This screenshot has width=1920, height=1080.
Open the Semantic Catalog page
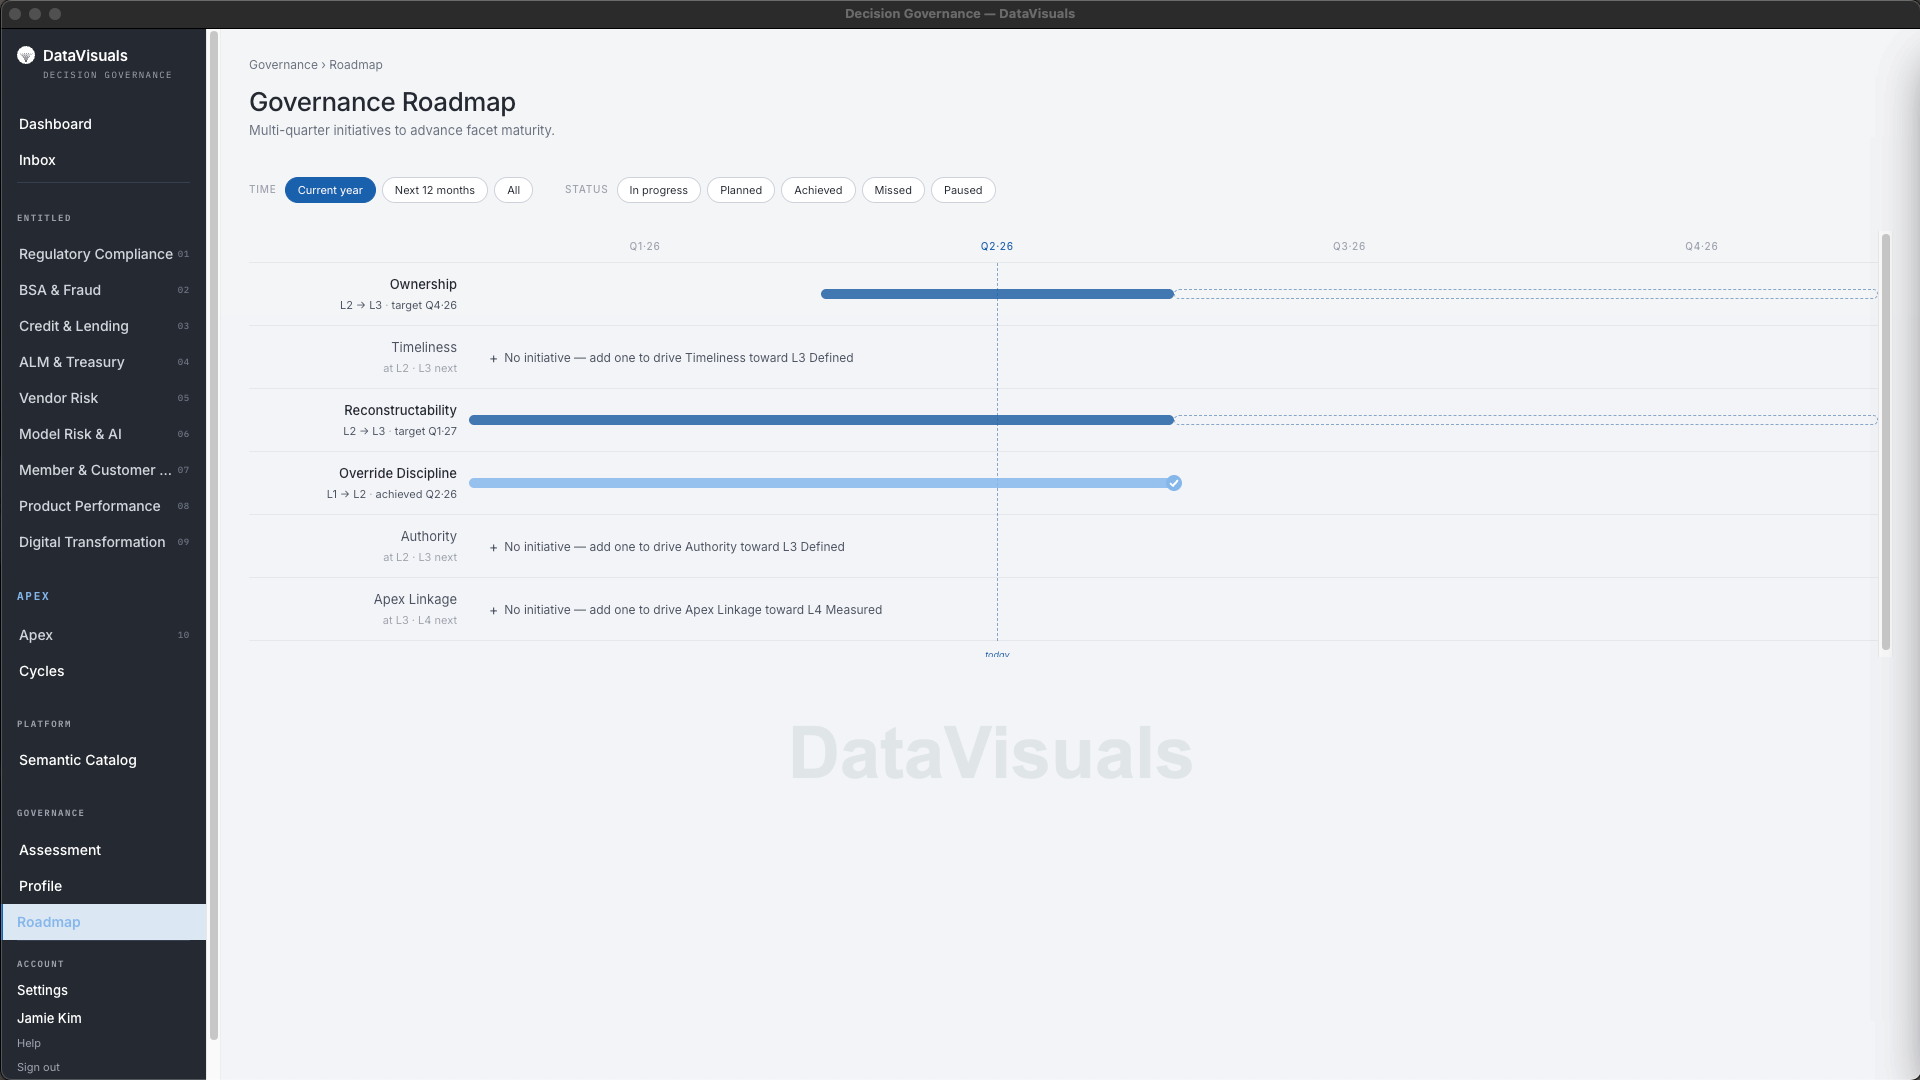point(104,760)
